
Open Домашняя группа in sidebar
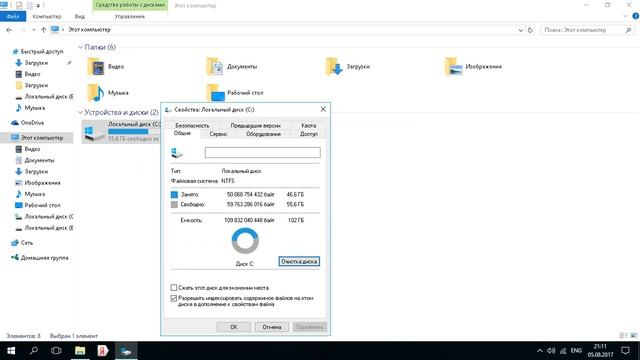click(40, 258)
